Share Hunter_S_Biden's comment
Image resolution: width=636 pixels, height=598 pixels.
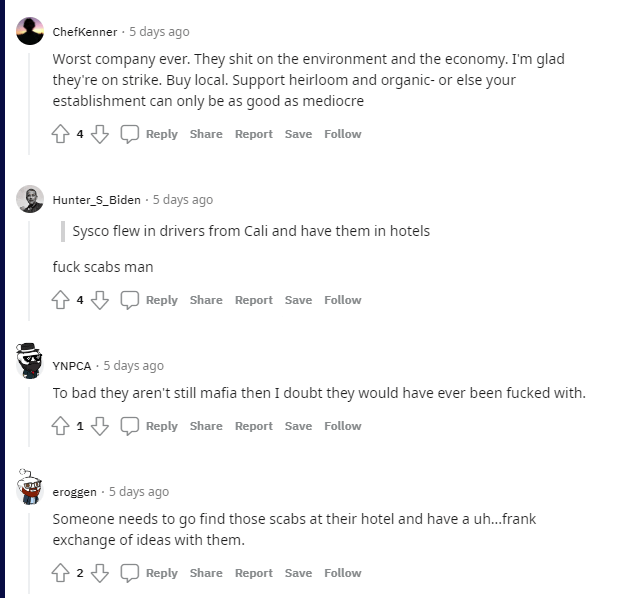point(206,300)
